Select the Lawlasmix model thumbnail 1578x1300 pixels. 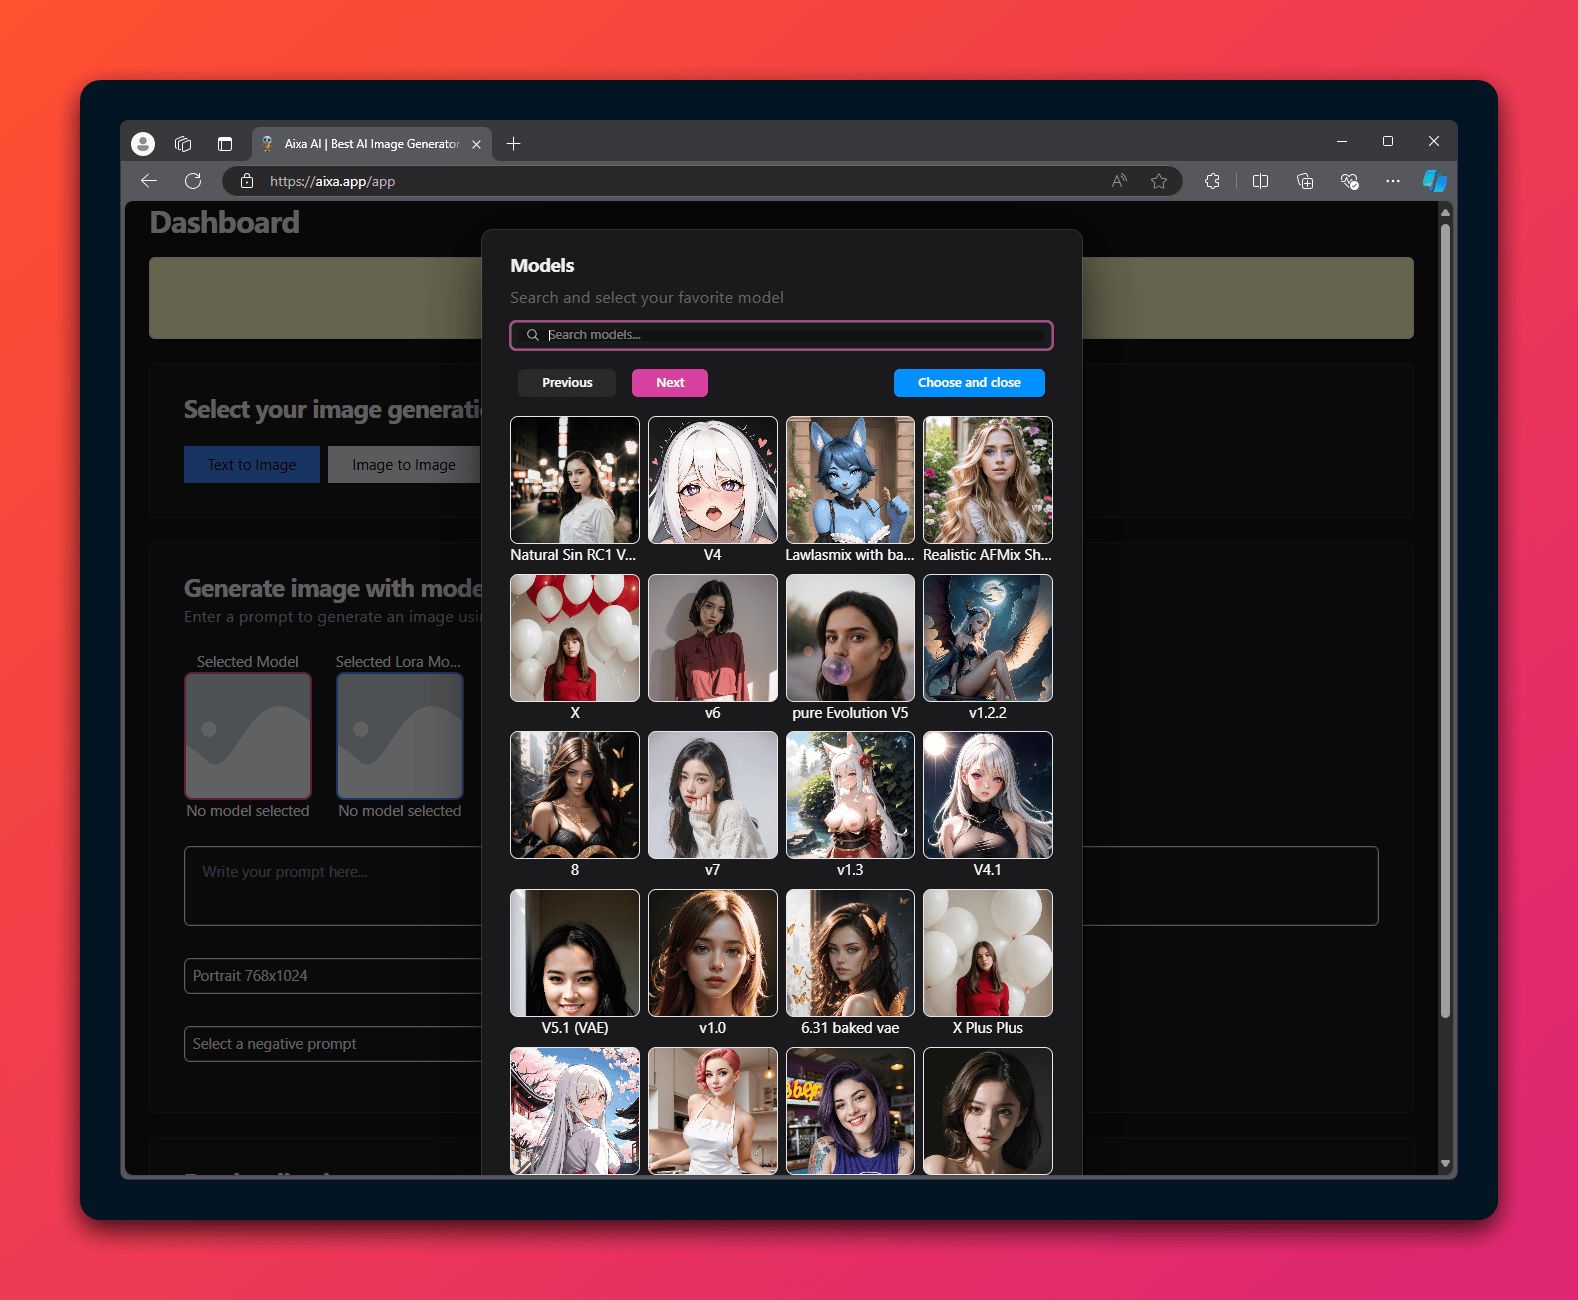[x=850, y=480]
